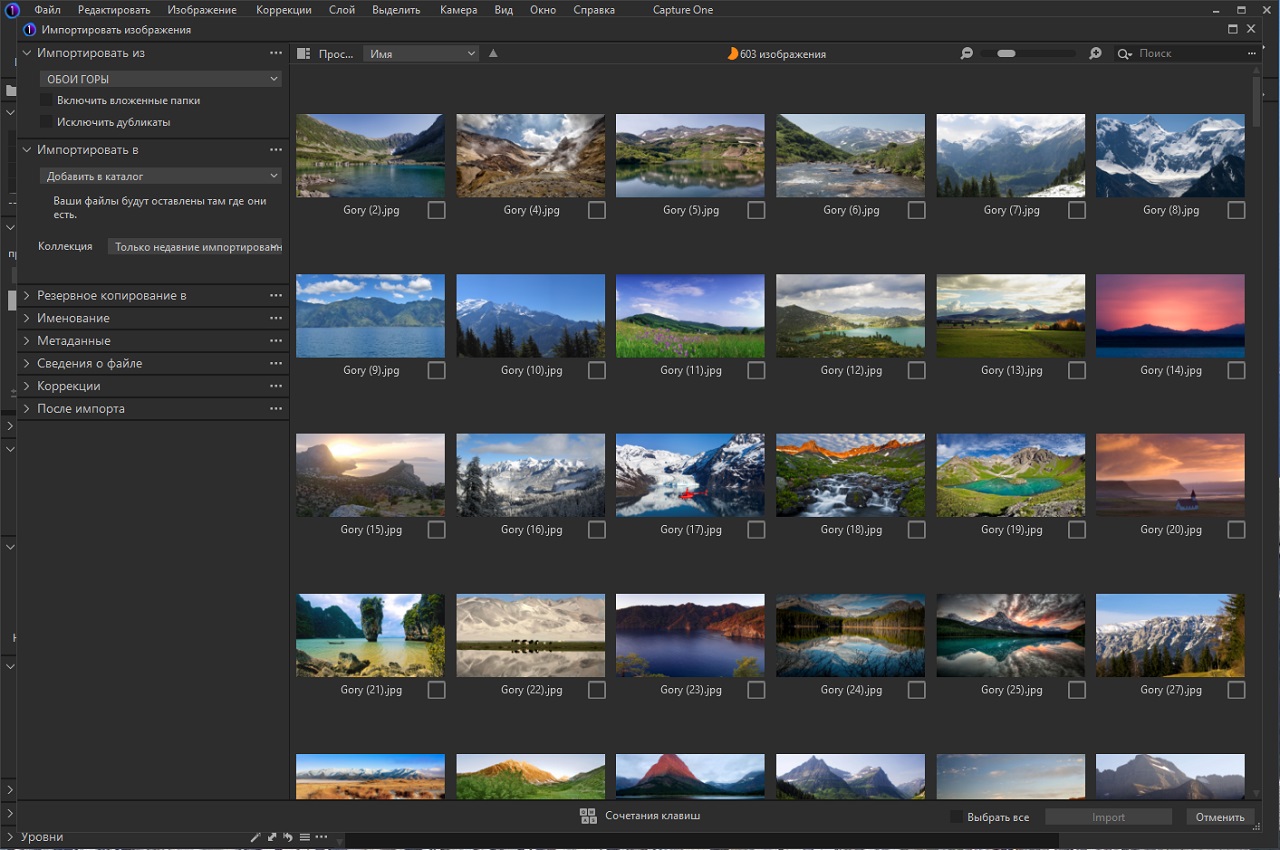Open the Имя sort dropdown

(421, 54)
